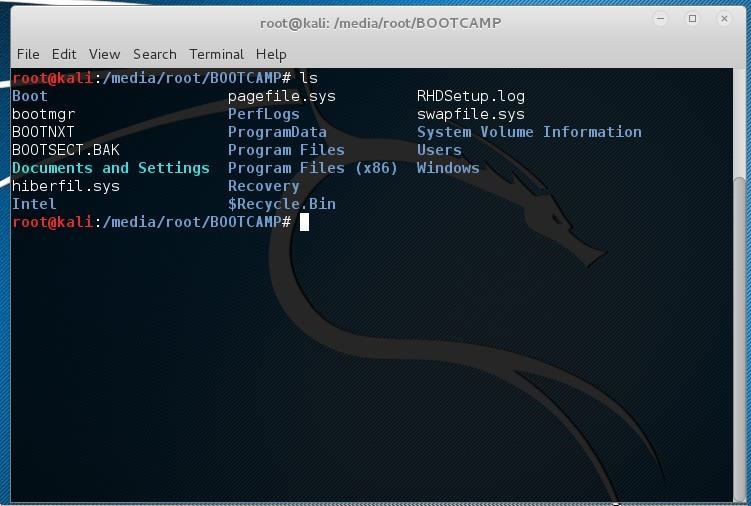Close the terminal window
The image size is (751, 506).
pos(724,19)
